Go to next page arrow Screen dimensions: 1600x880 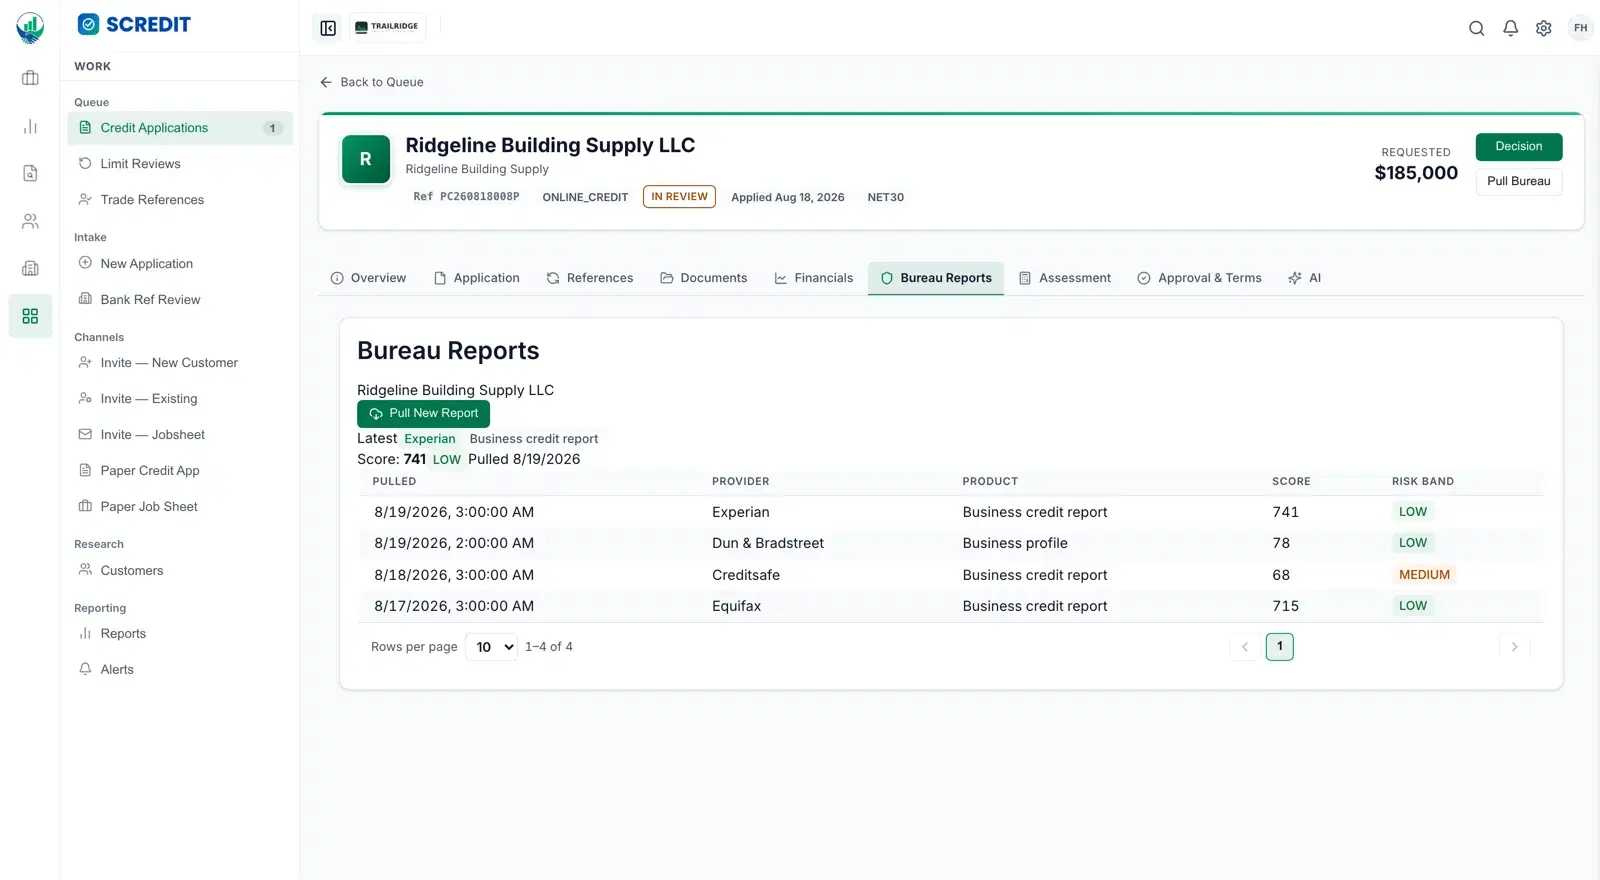tap(1514, 647)
